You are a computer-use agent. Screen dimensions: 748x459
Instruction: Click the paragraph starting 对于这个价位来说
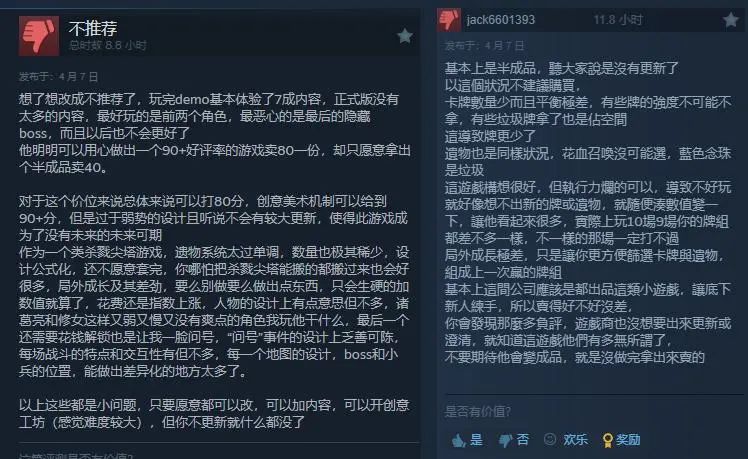click(214, 286)
